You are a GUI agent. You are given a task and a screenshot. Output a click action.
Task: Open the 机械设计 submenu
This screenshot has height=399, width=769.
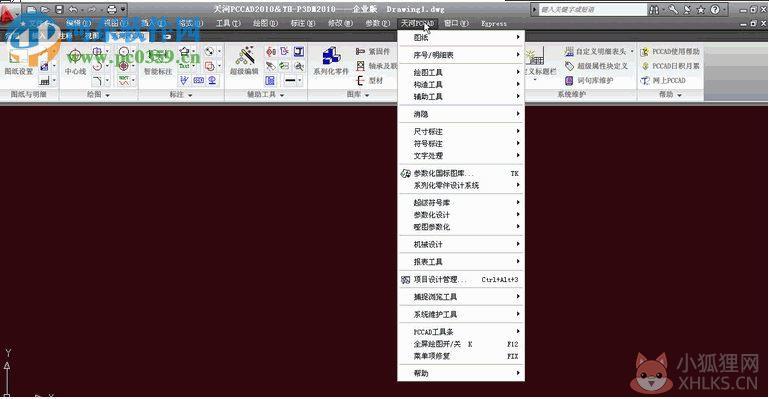point(461,244)
